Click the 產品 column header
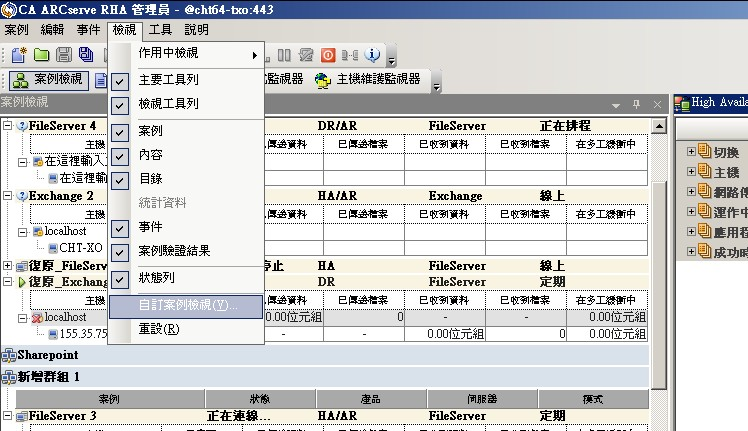Image resolution: width=748 pixels, height=431 pixels. pos(371,399)
